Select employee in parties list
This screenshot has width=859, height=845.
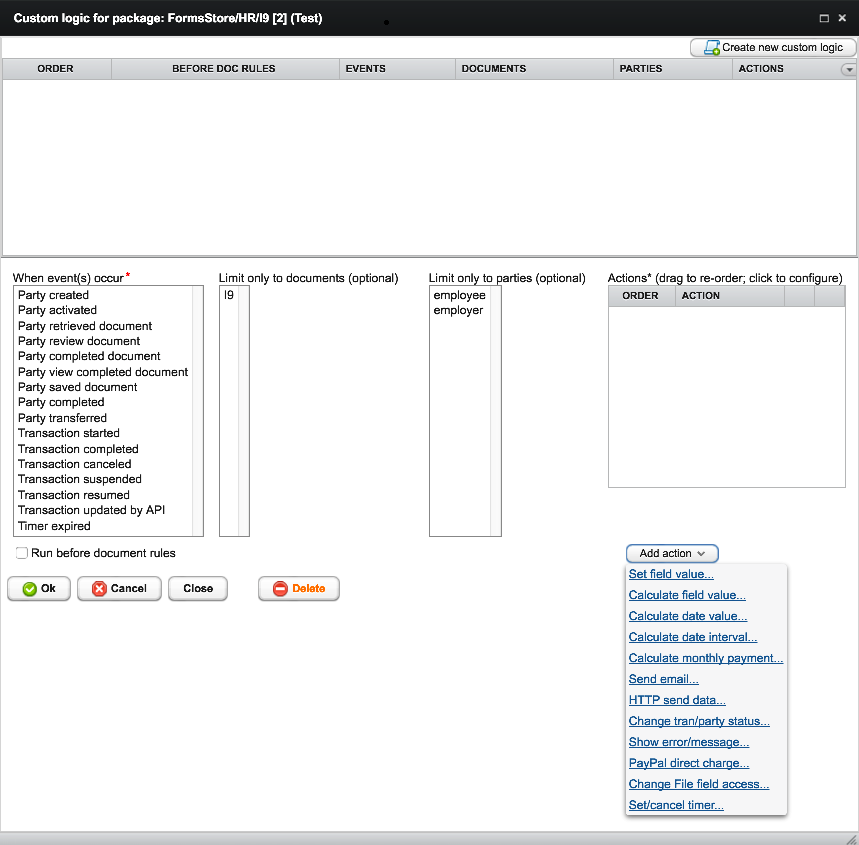click(459, 295)
